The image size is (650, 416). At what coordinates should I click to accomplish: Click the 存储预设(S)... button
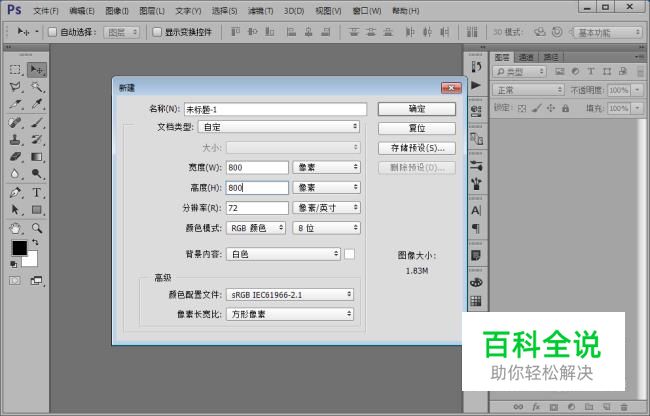pos(417,148)
